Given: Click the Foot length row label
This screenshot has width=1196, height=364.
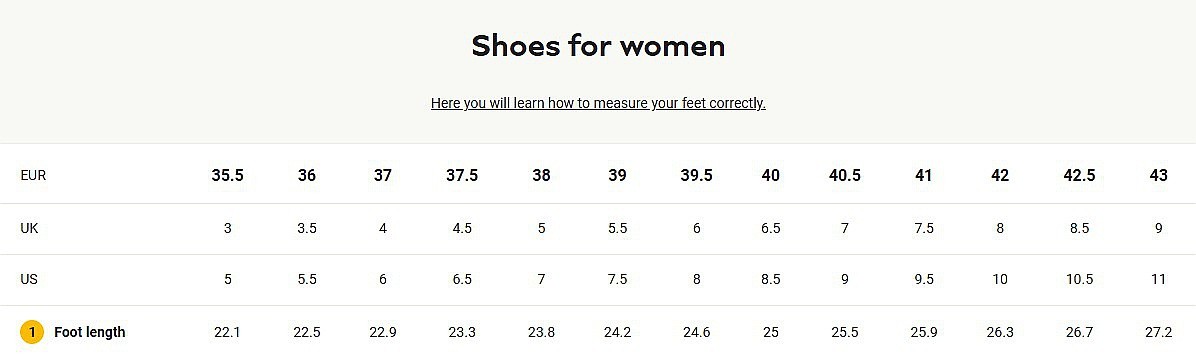Looking at the screenshot, I should pyautogui.click(x=89, y=333).
